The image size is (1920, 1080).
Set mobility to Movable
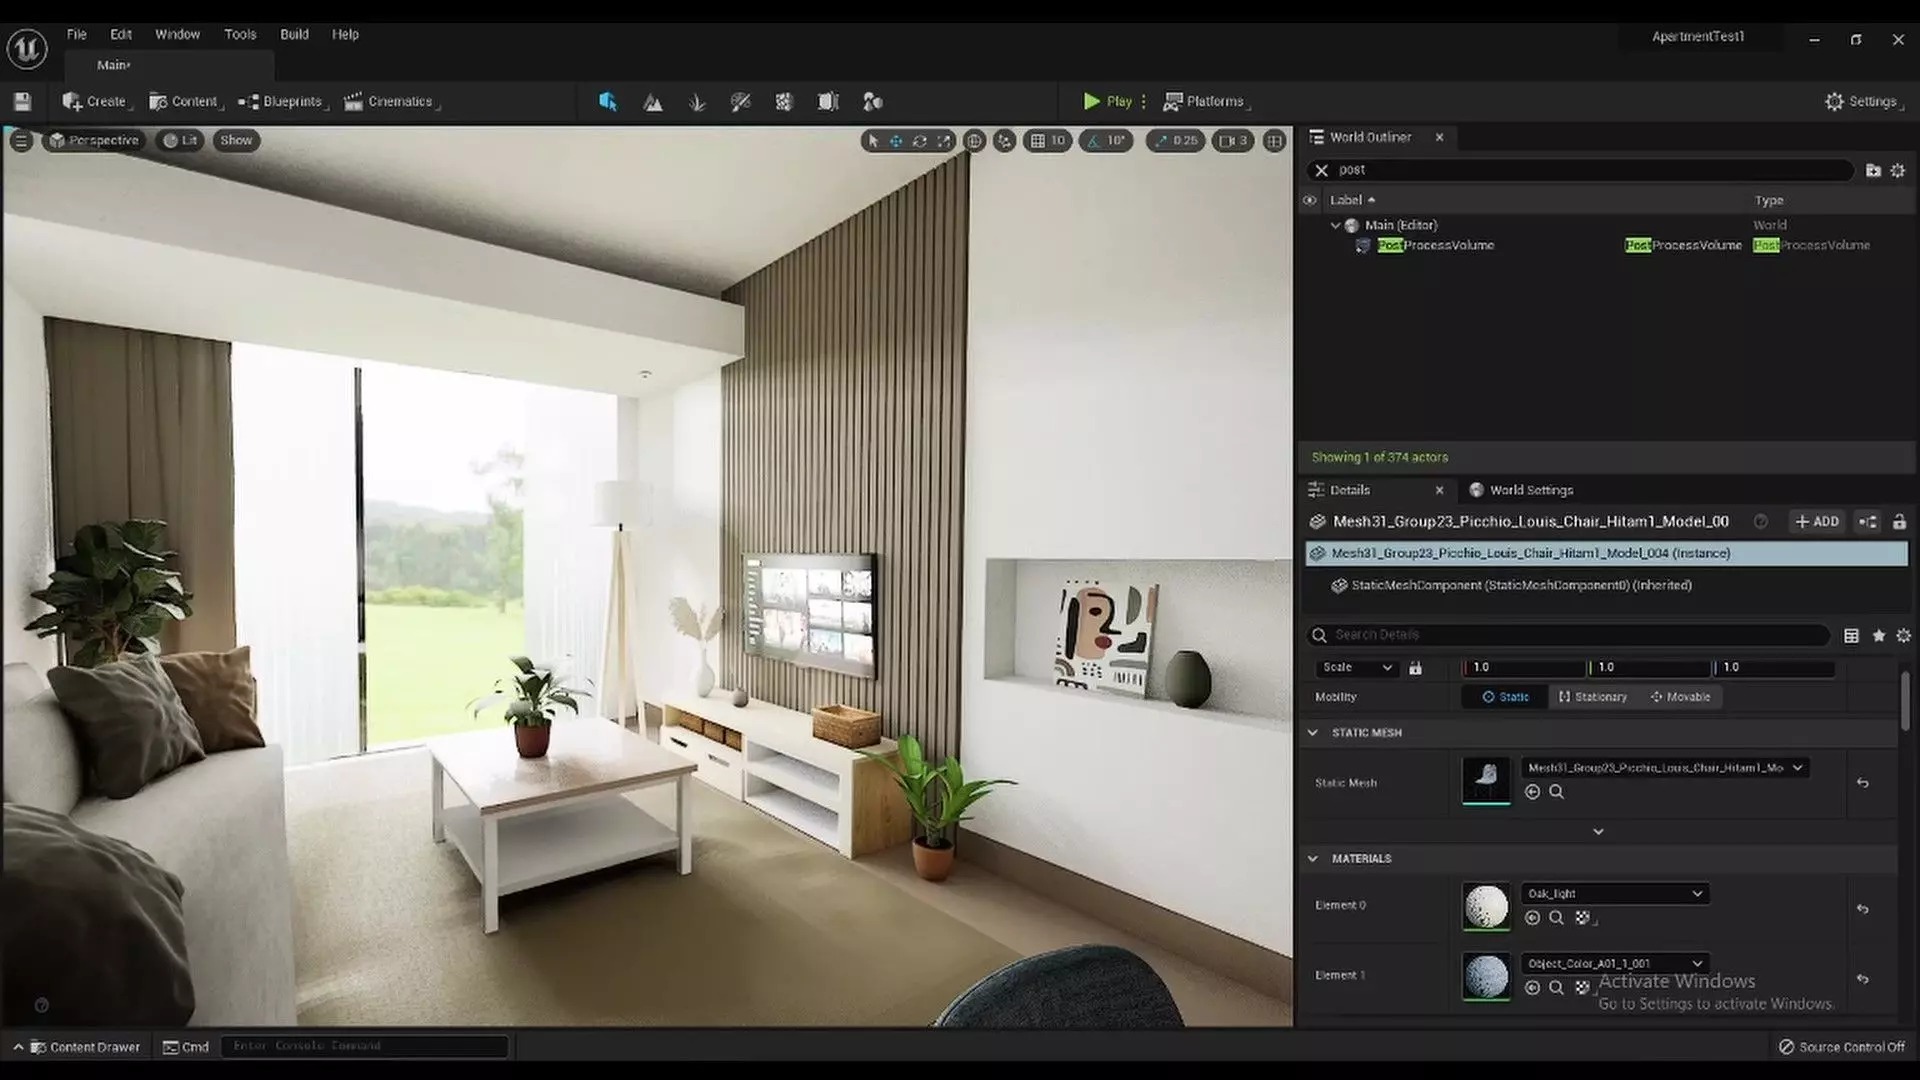point(1680,697)
